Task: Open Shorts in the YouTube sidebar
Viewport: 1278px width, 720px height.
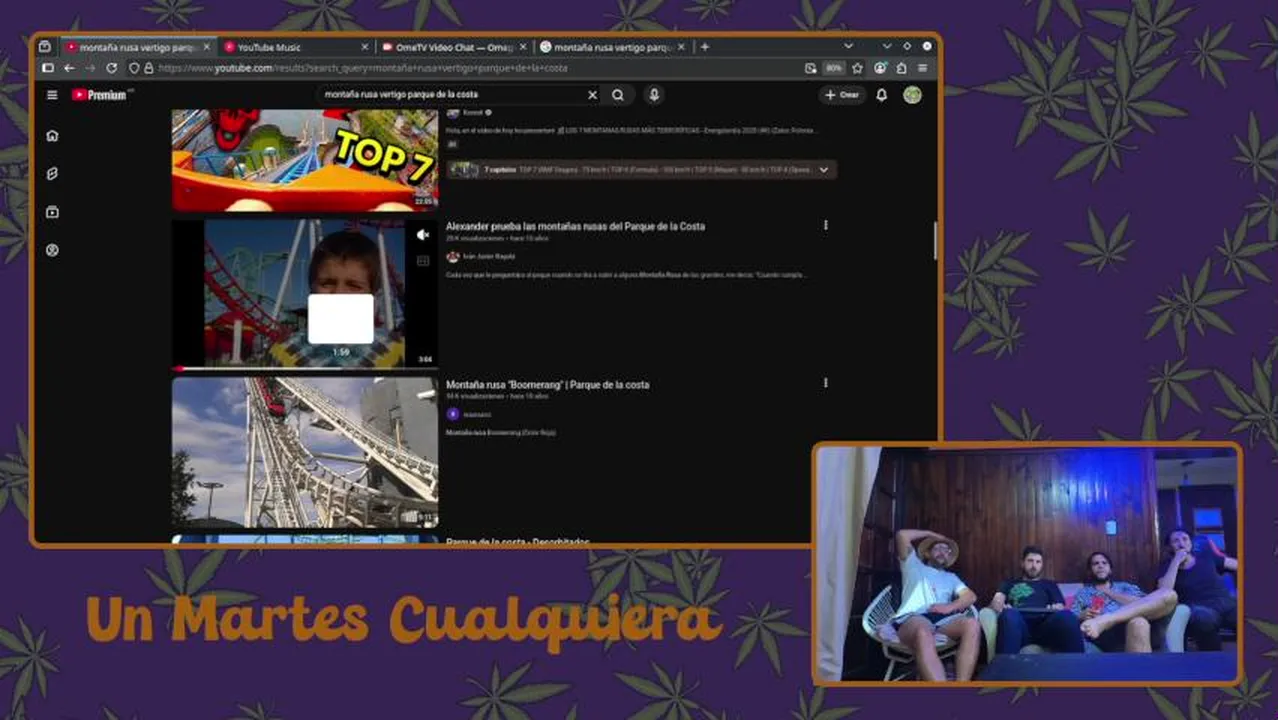Action: click(x=52, y=174)
